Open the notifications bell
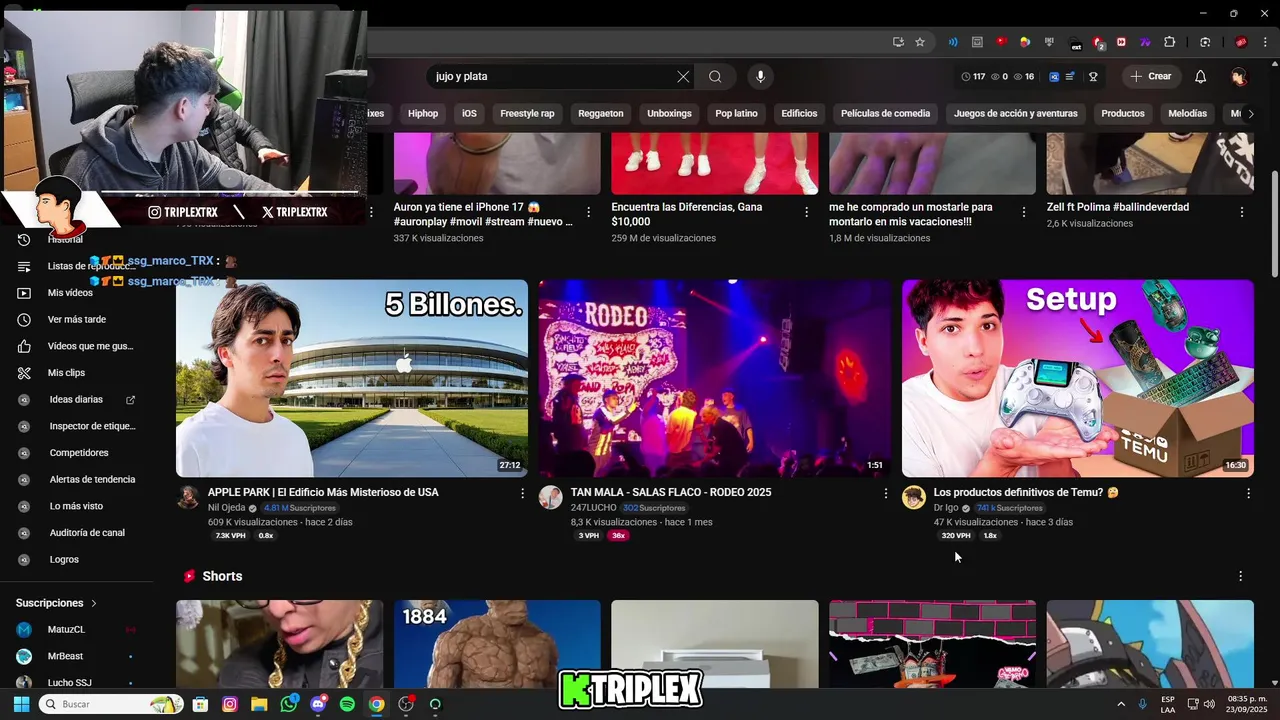The height and width of the screenshot is (720, 1280). click(x=1201, y=77)
